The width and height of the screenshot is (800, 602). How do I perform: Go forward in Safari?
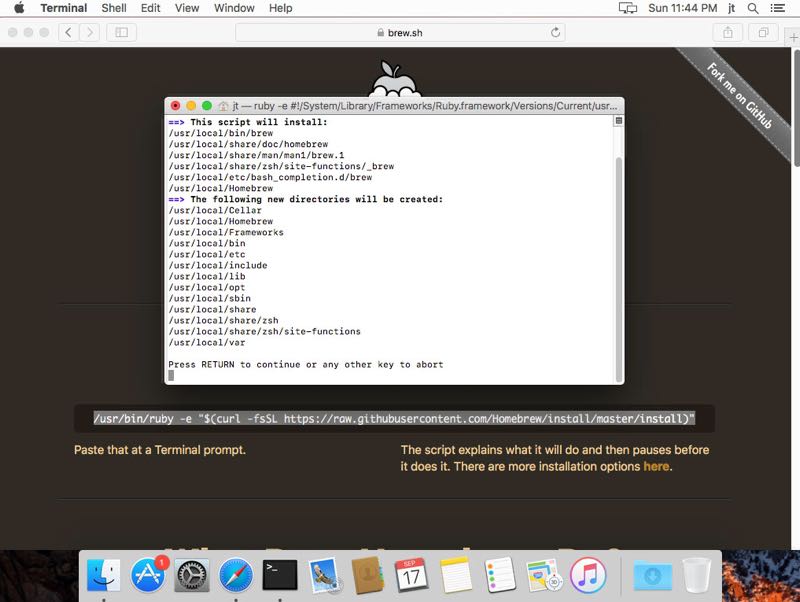pos(89,33)
